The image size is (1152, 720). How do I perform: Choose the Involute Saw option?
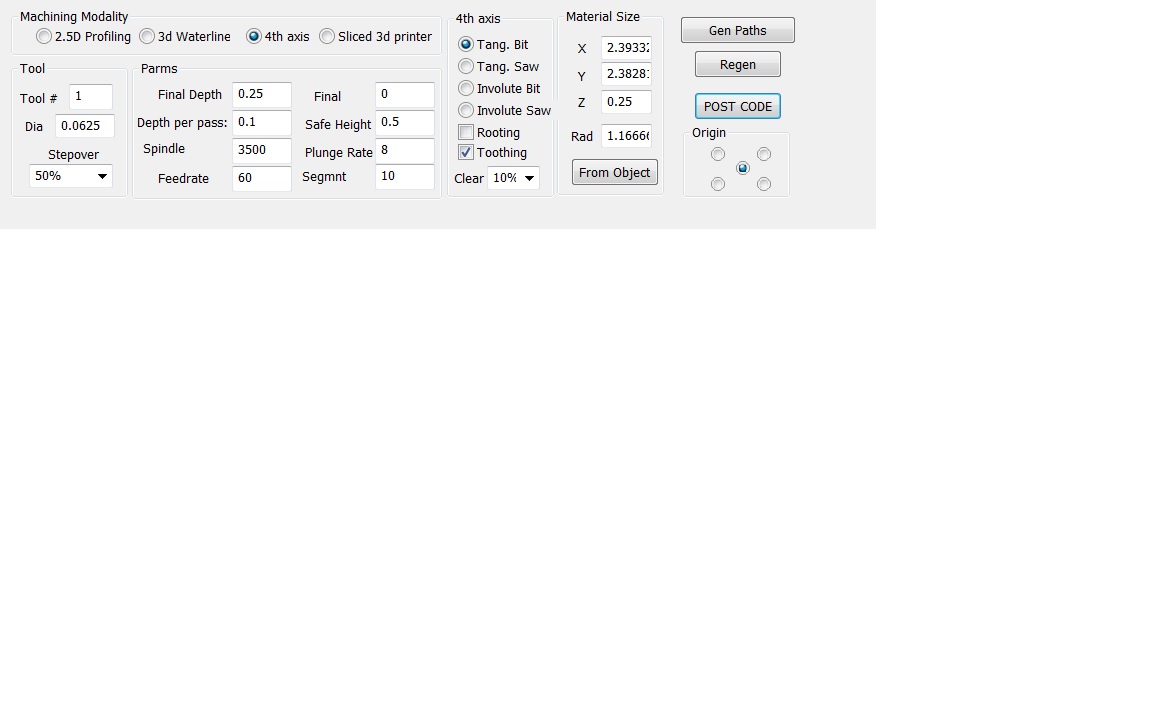[466, 111]
